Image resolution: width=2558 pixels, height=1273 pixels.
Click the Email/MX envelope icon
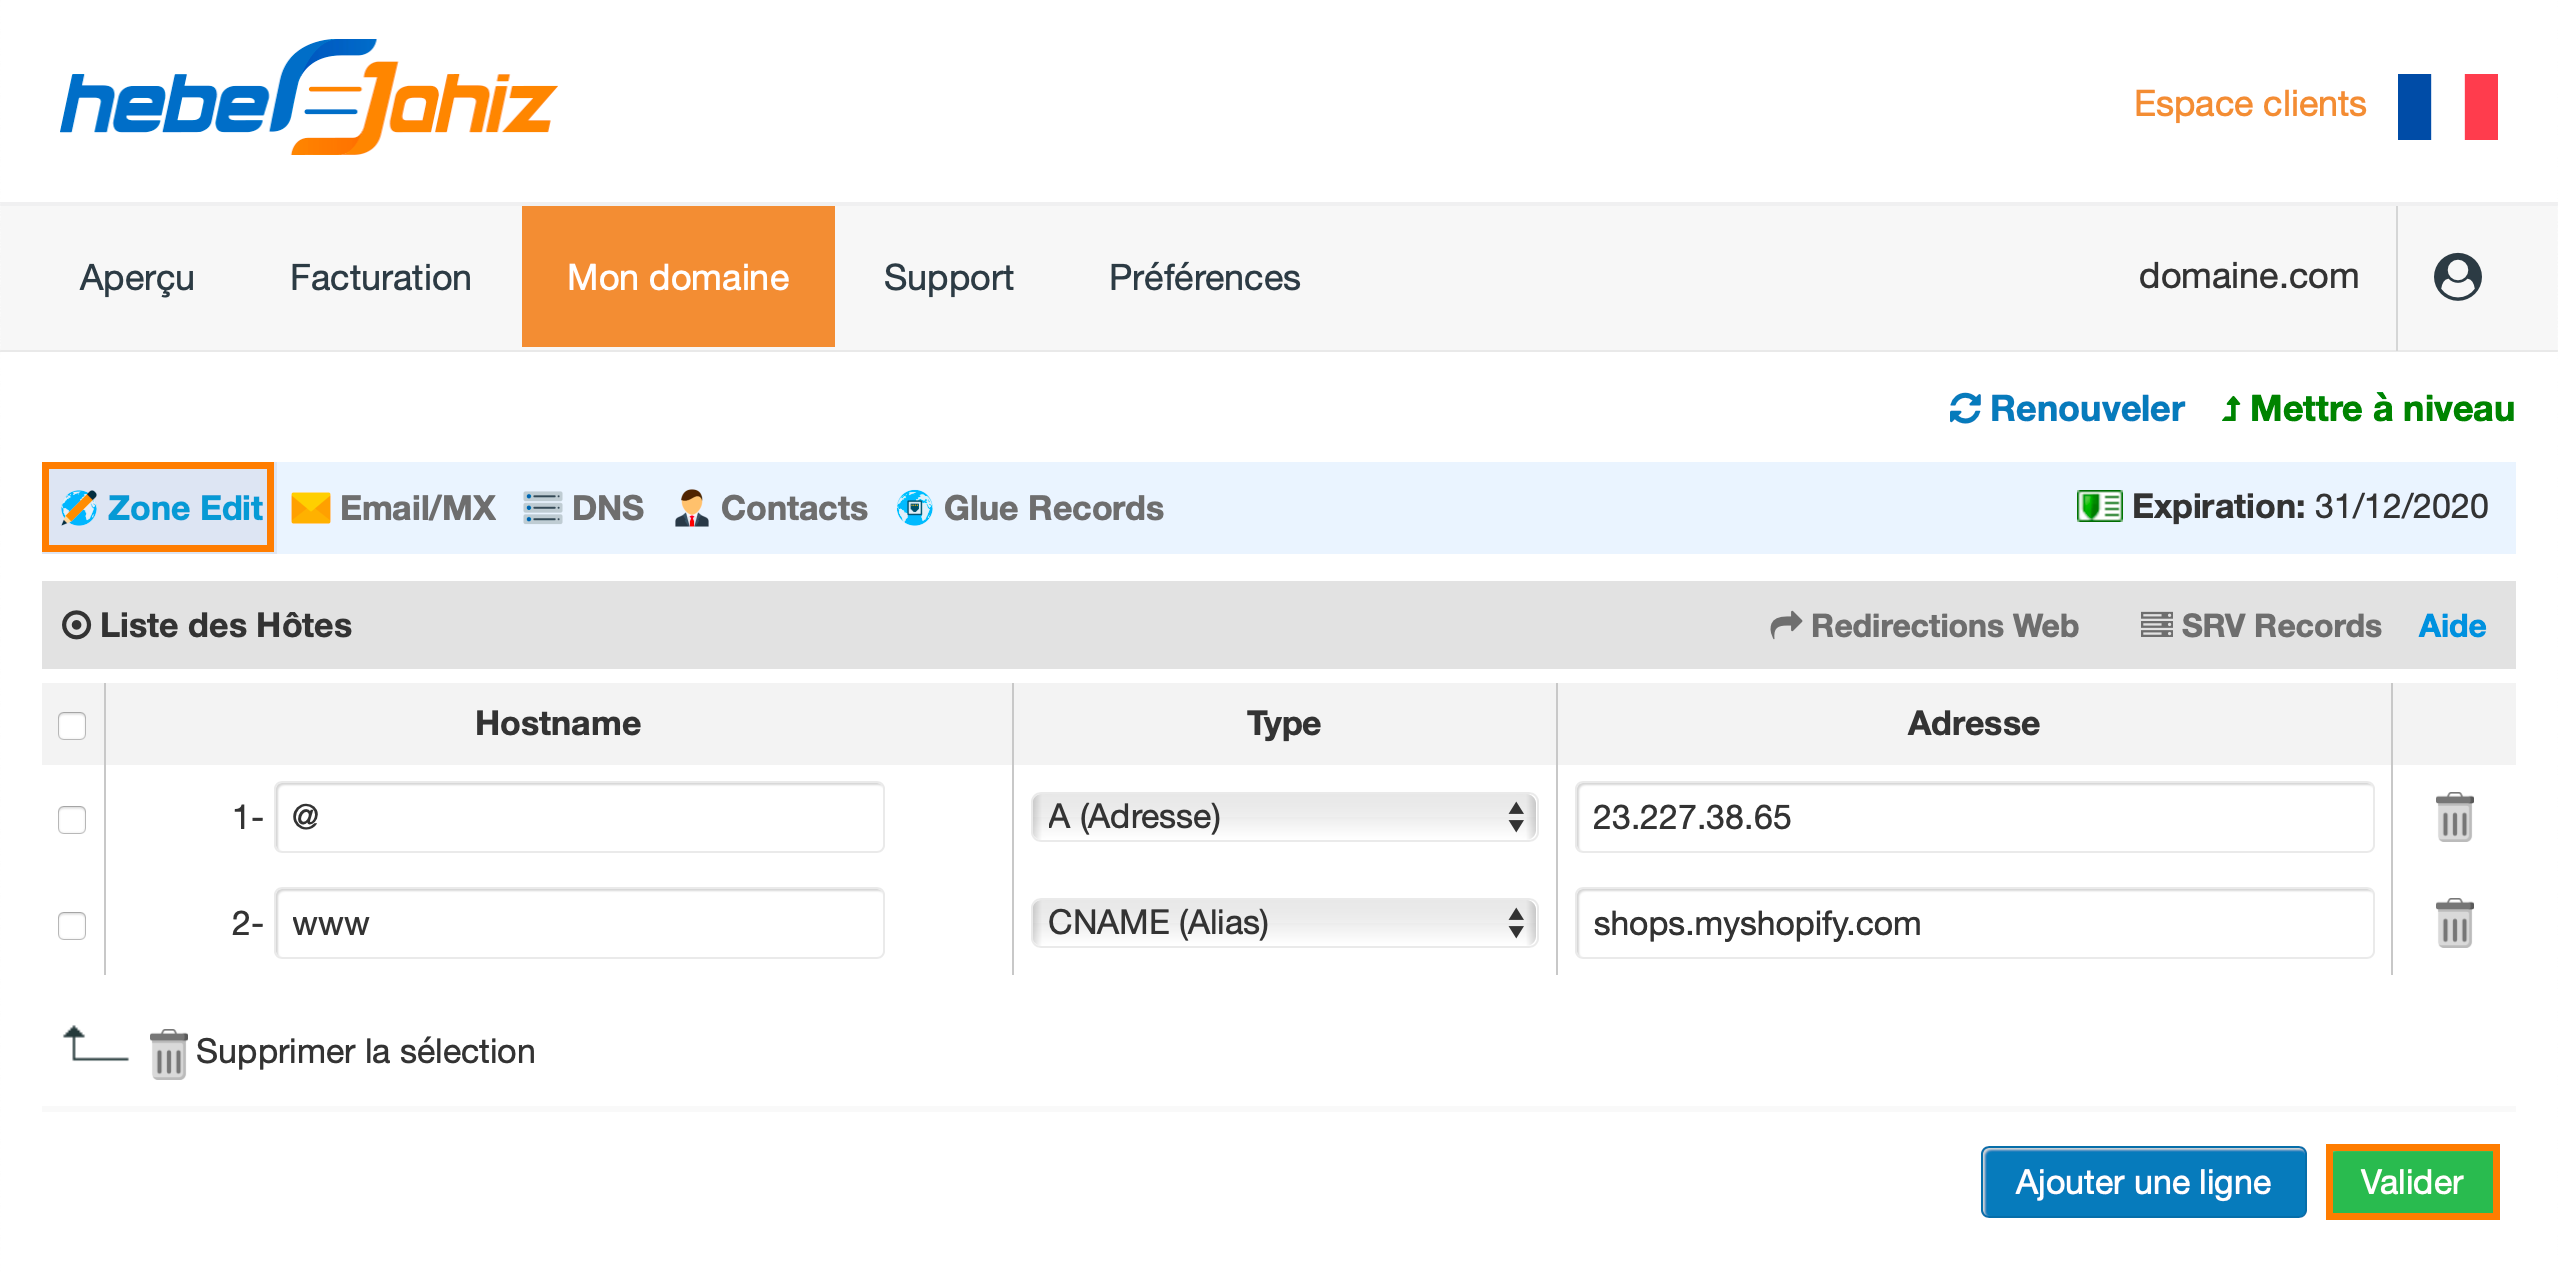pyautogui.click(x=310, y=508)
